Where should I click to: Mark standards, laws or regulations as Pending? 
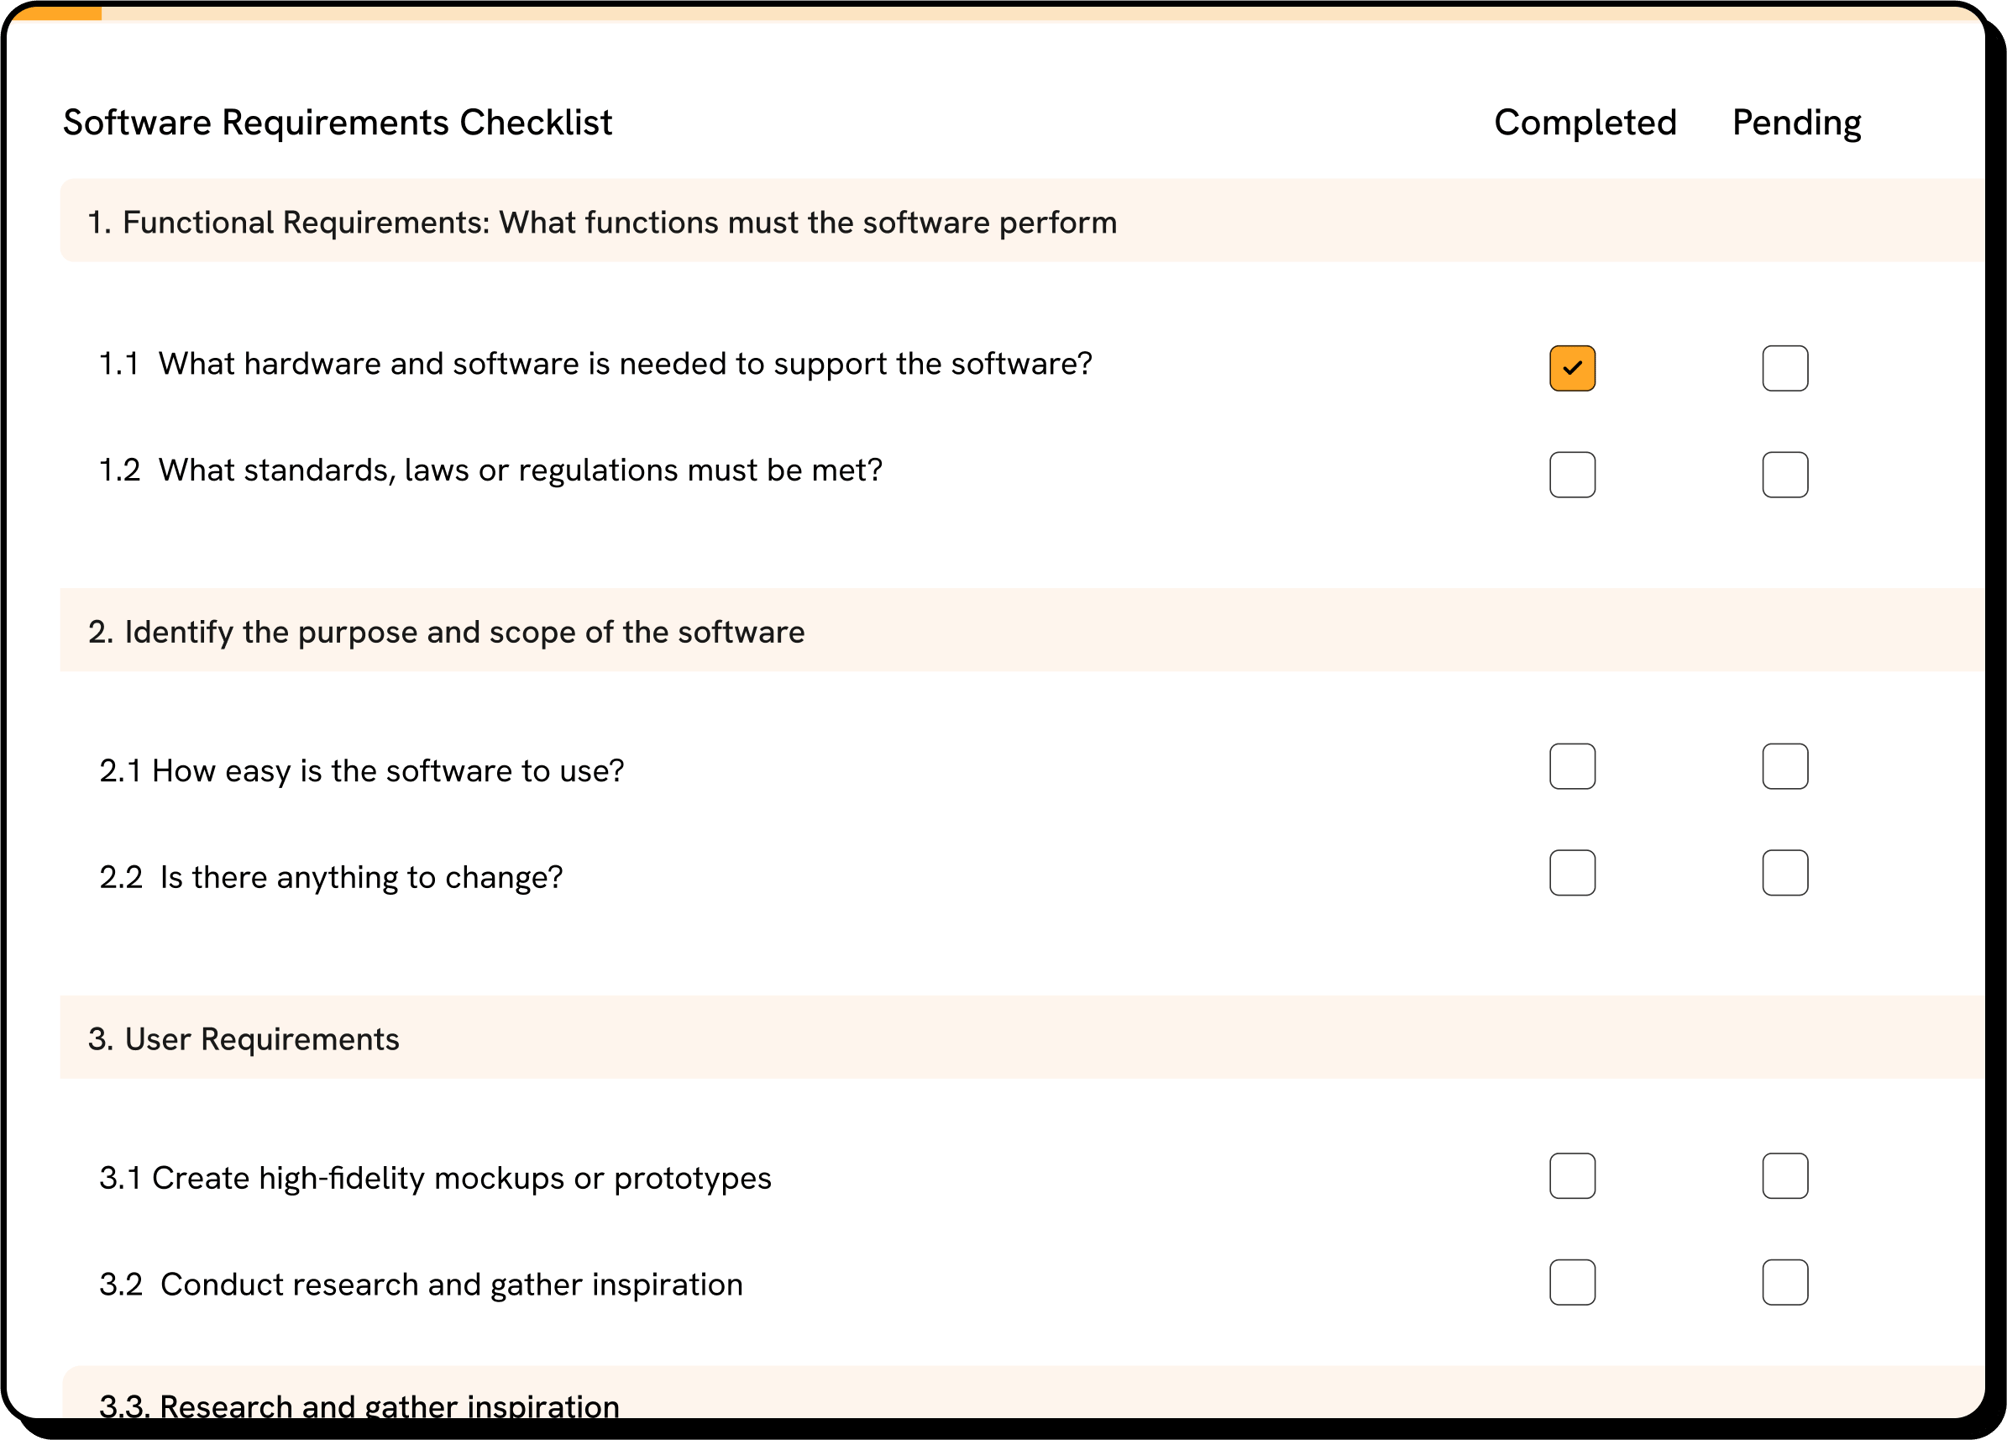[1784, 474]
